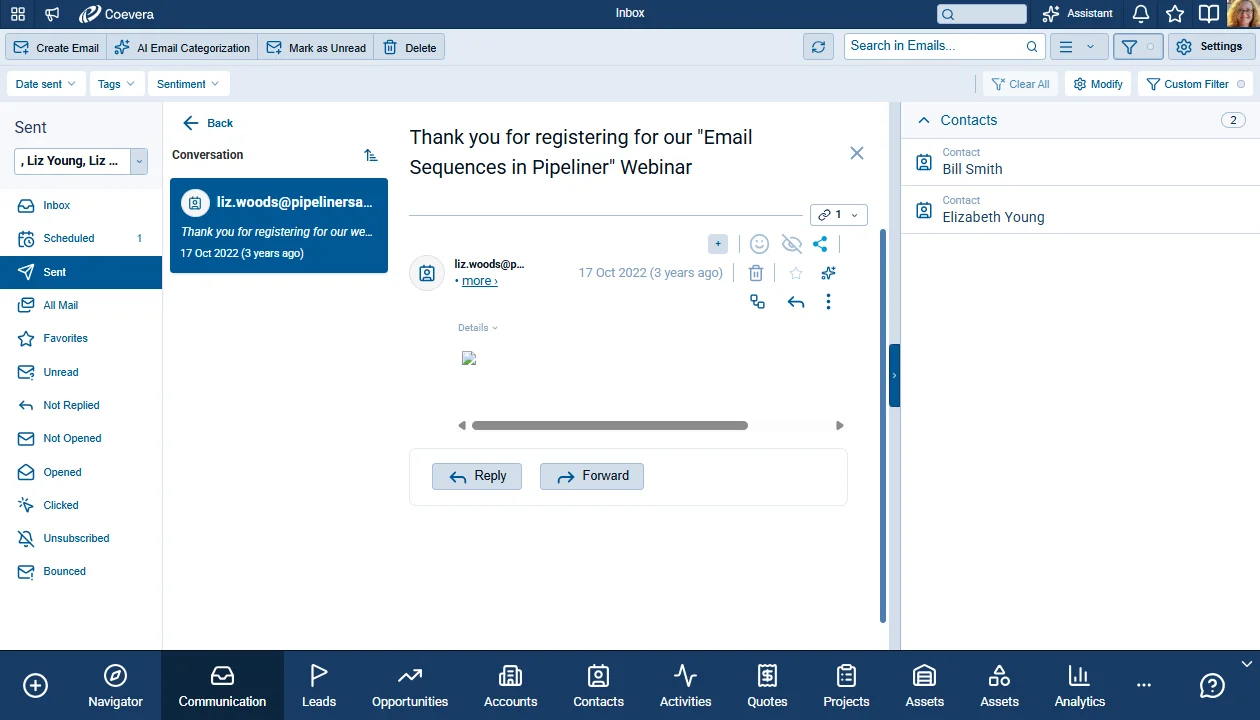Share this email via share icon
The width and height of the screenshot is (1260, 720).
(820, 244)
